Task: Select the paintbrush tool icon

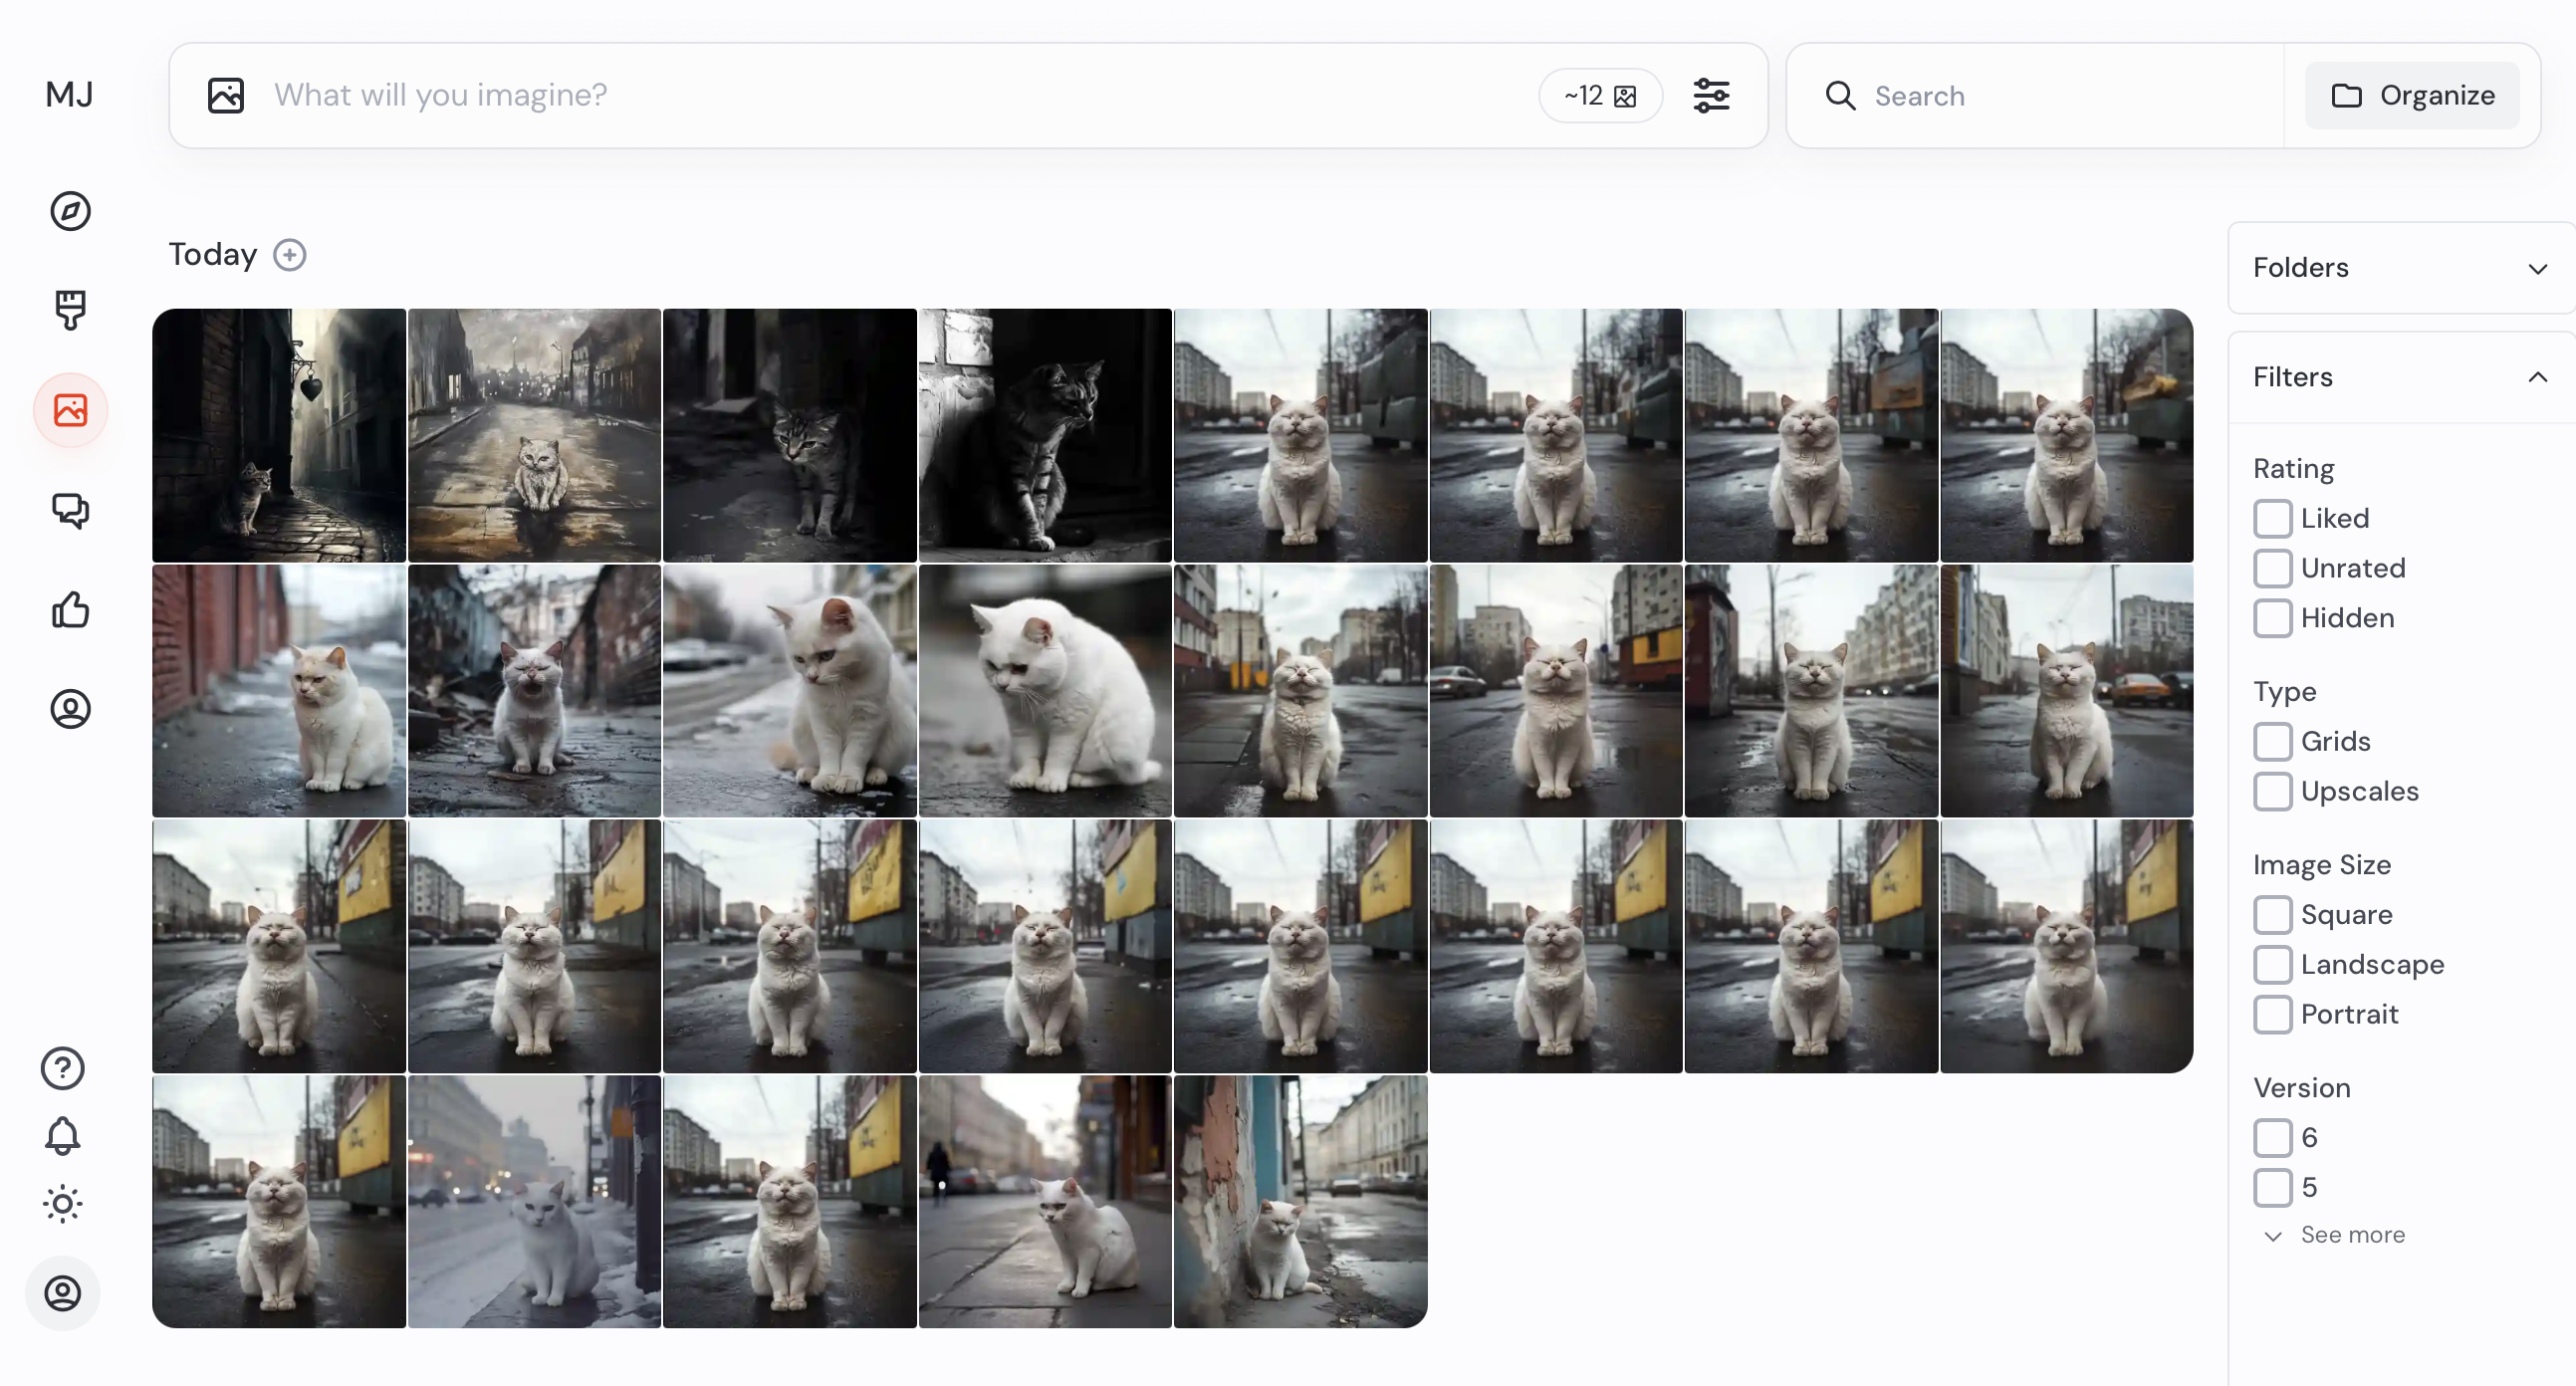Action: point(70,309)
